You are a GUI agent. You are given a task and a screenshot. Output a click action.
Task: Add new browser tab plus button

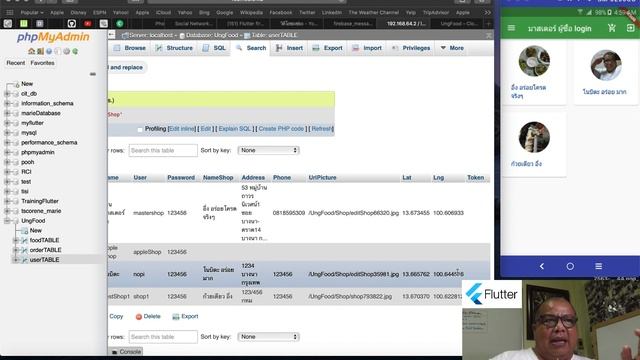coord(489,24)
